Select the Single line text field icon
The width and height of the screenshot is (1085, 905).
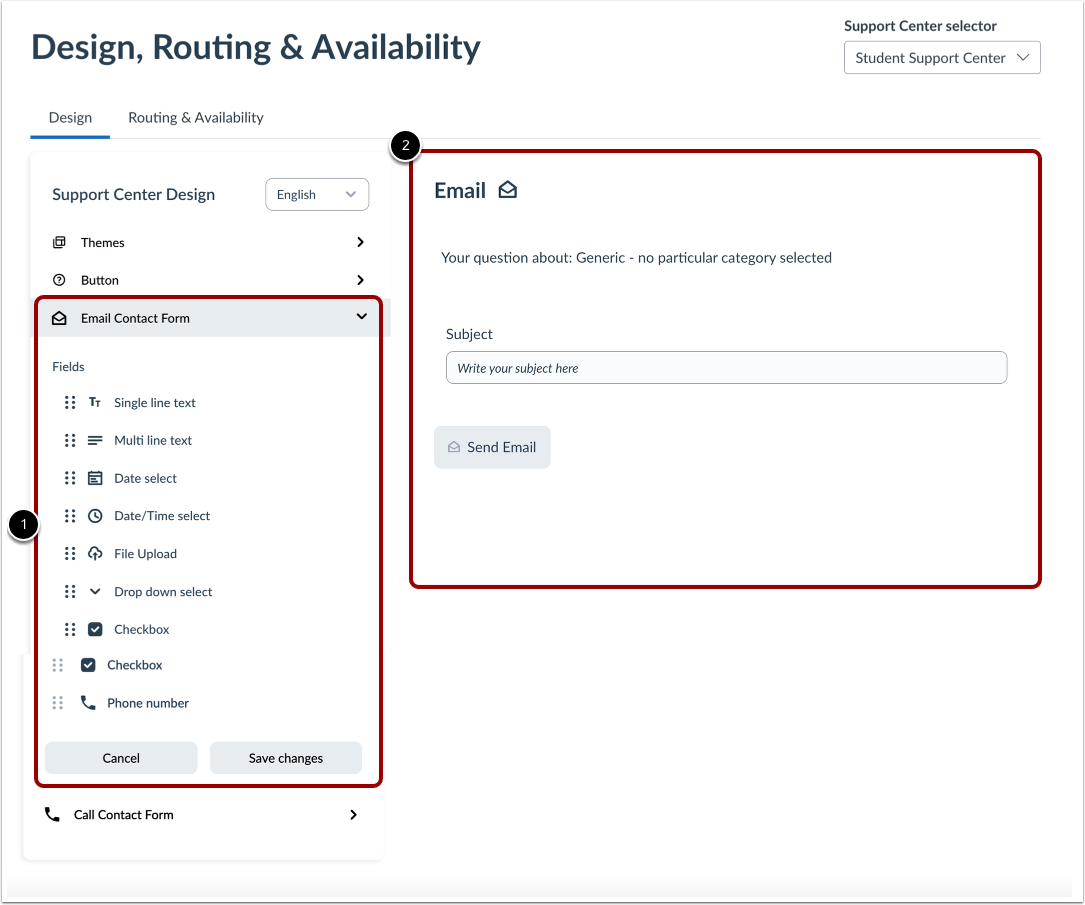pos(94,402)
